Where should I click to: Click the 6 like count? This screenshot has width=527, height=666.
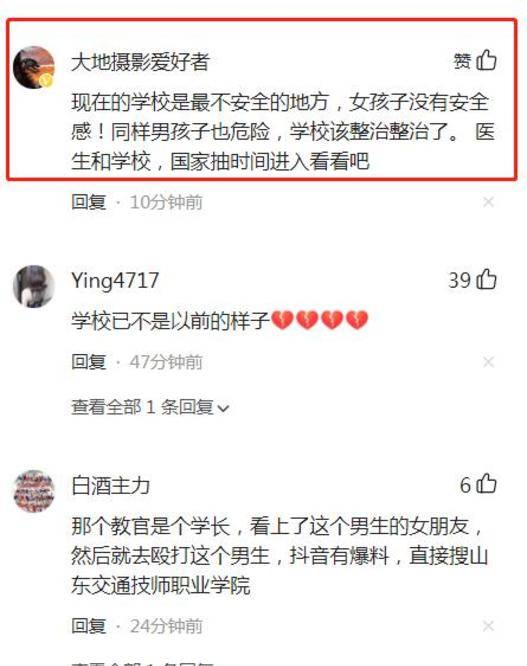pos(465,485)
